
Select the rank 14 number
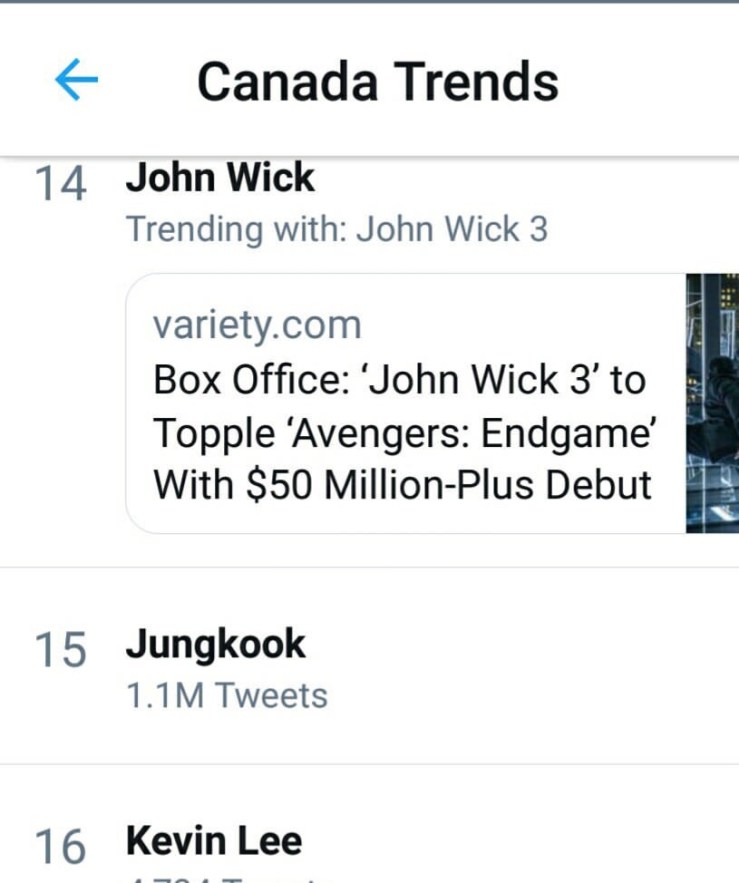coord(60,185)
